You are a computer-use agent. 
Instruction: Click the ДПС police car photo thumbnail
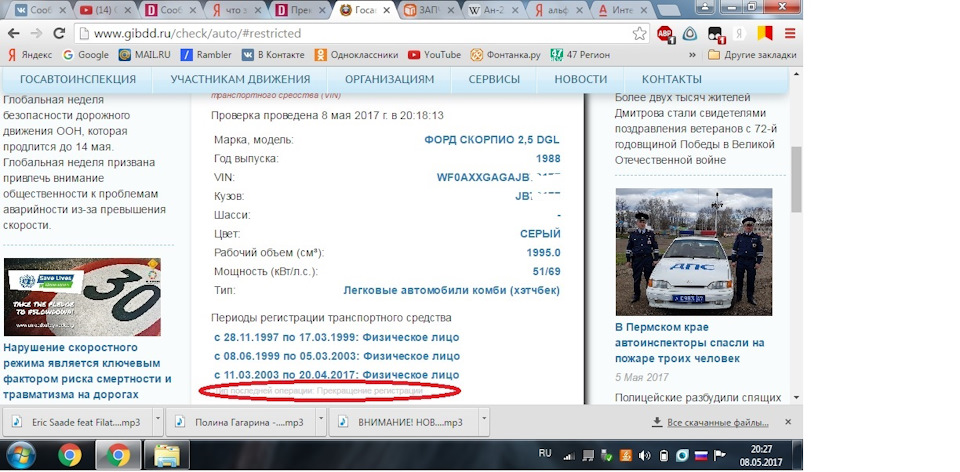pos(692,250)
